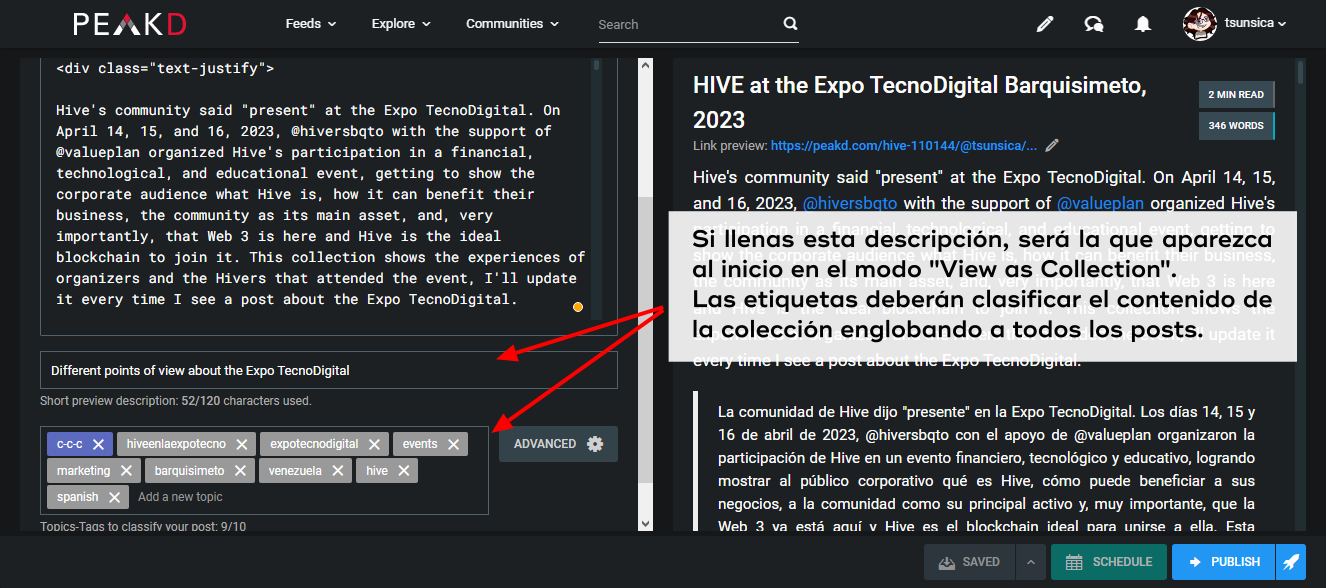
Task: Click the preview post title heading
Action: pyautogui.click(x=920, y=102)
